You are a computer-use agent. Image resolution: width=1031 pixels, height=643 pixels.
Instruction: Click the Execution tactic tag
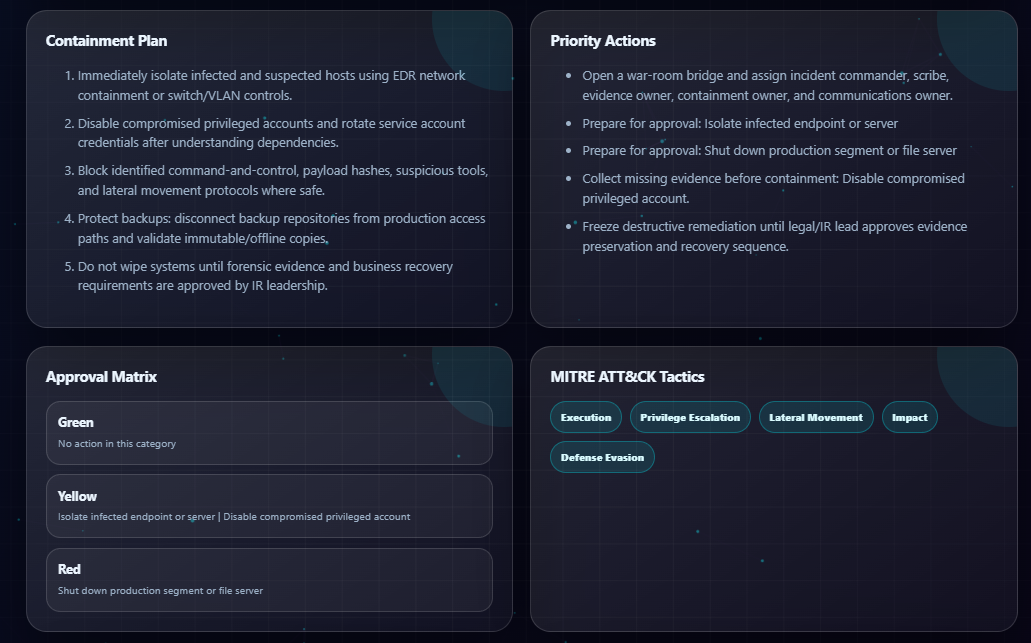tap(586, 417)
